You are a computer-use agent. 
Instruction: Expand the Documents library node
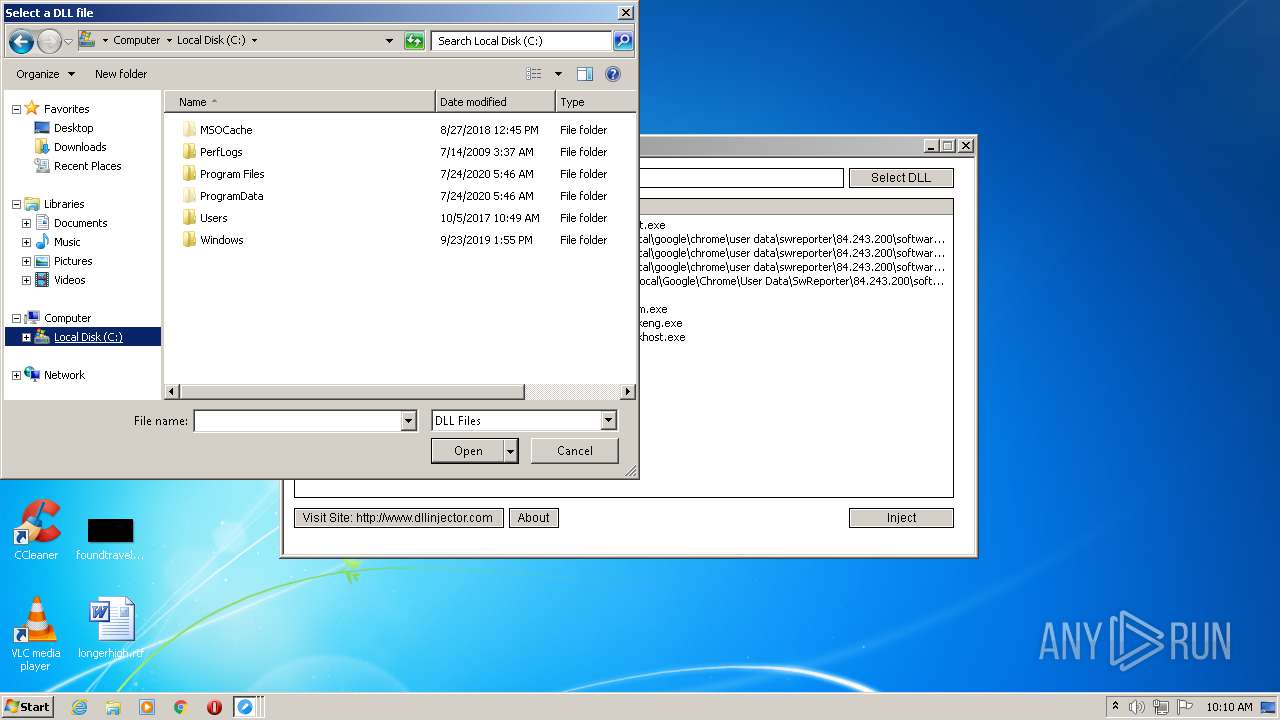26,223
